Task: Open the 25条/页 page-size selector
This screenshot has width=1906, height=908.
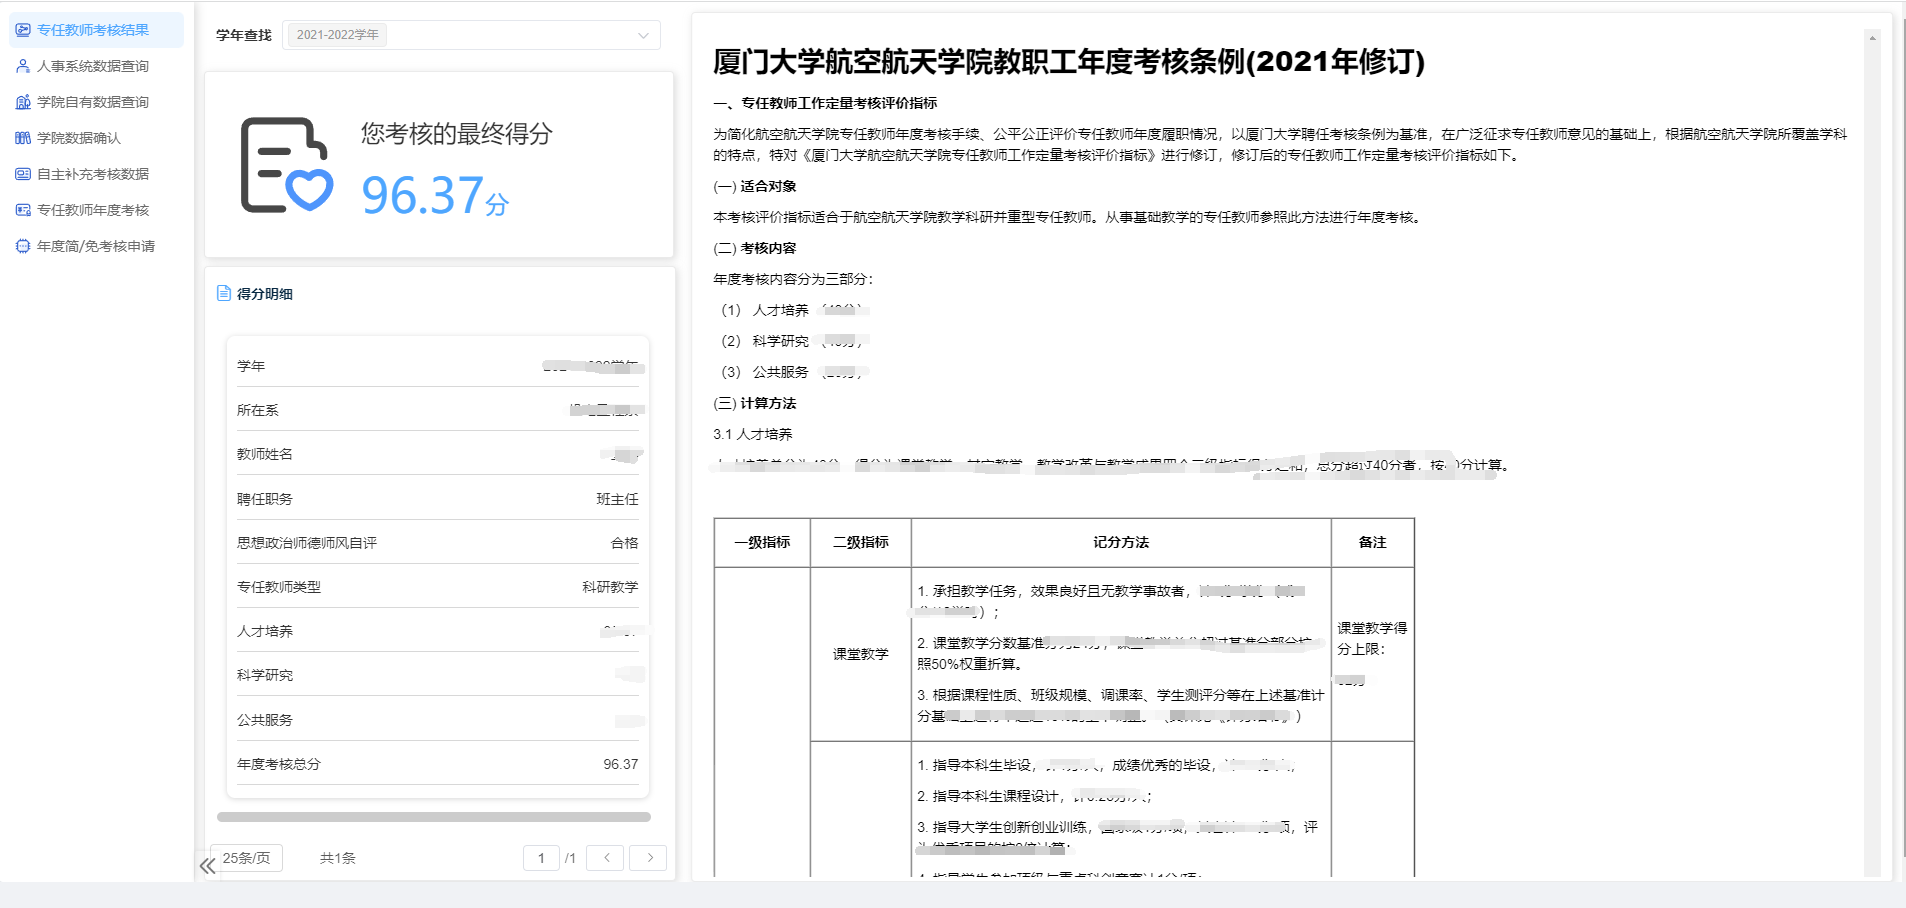Action: (245, 858)
